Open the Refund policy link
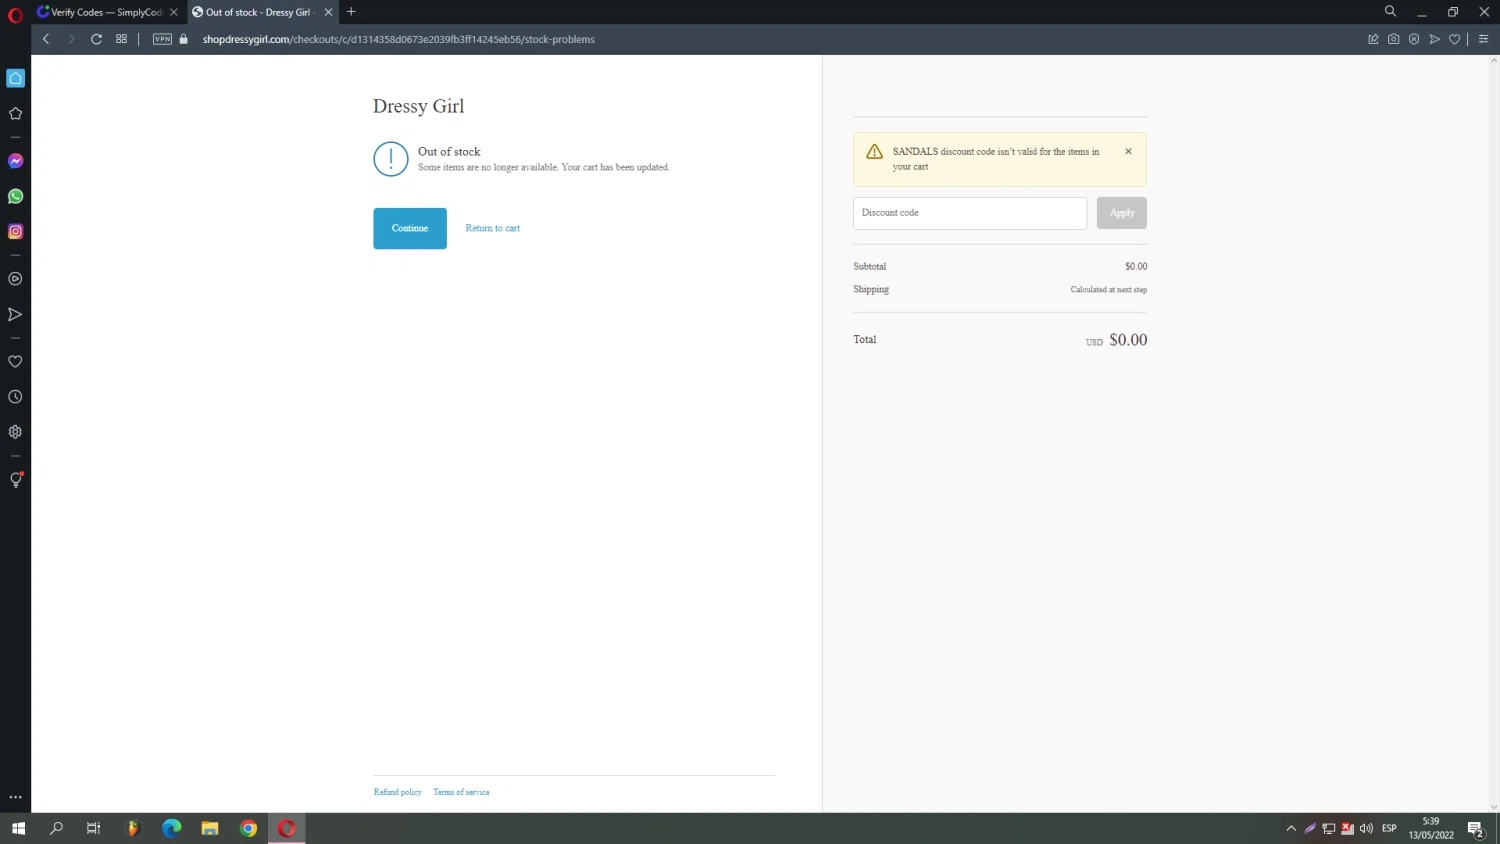 (398, 792)
